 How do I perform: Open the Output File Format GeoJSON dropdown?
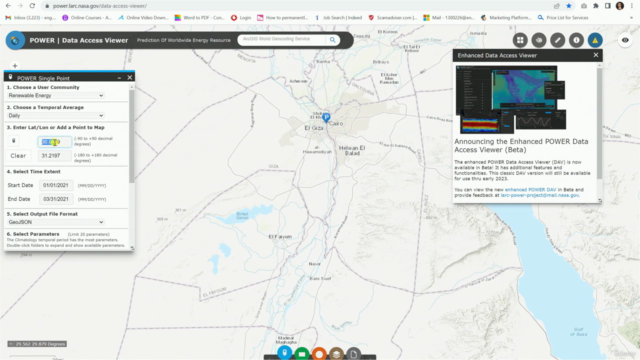(56, 222)
